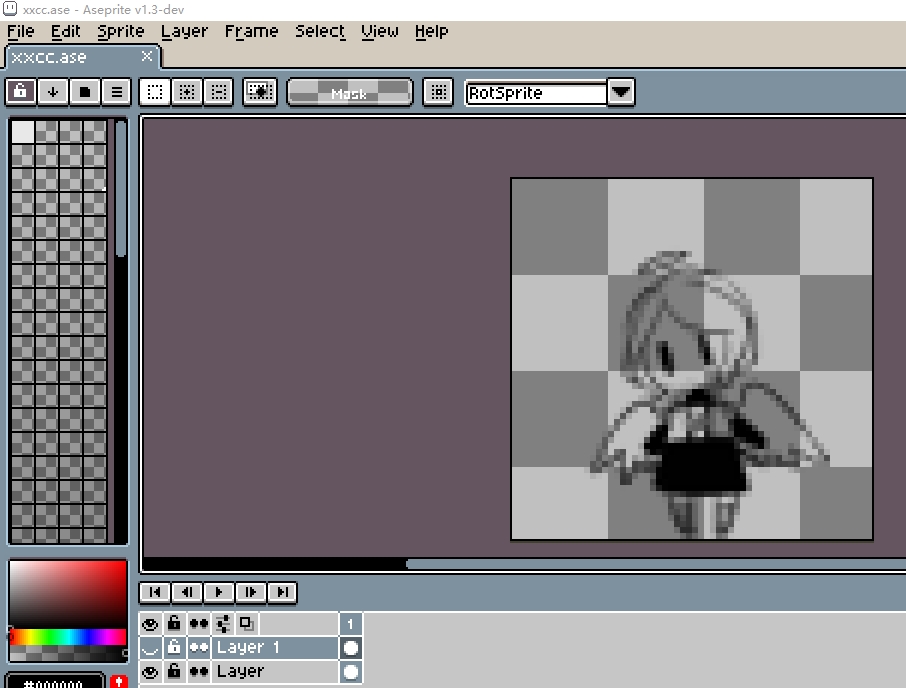The image size is (906, 688).
Task: Select the first white palette swatch
Action: point(23,132)
